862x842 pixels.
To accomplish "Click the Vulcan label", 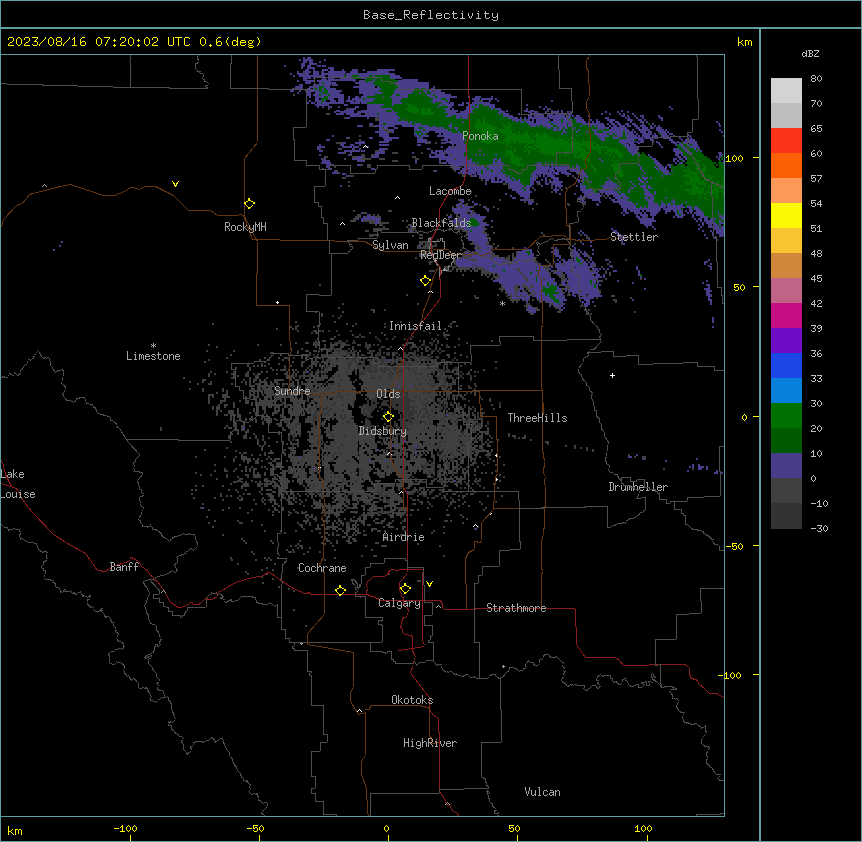I will pos(542,792).
